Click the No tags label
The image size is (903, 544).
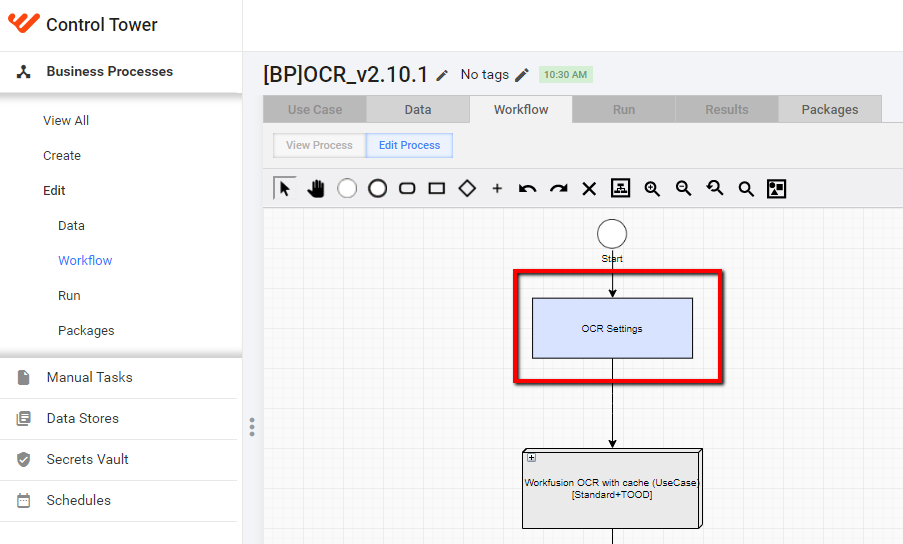pyautogui.click(x=485, y=75)
